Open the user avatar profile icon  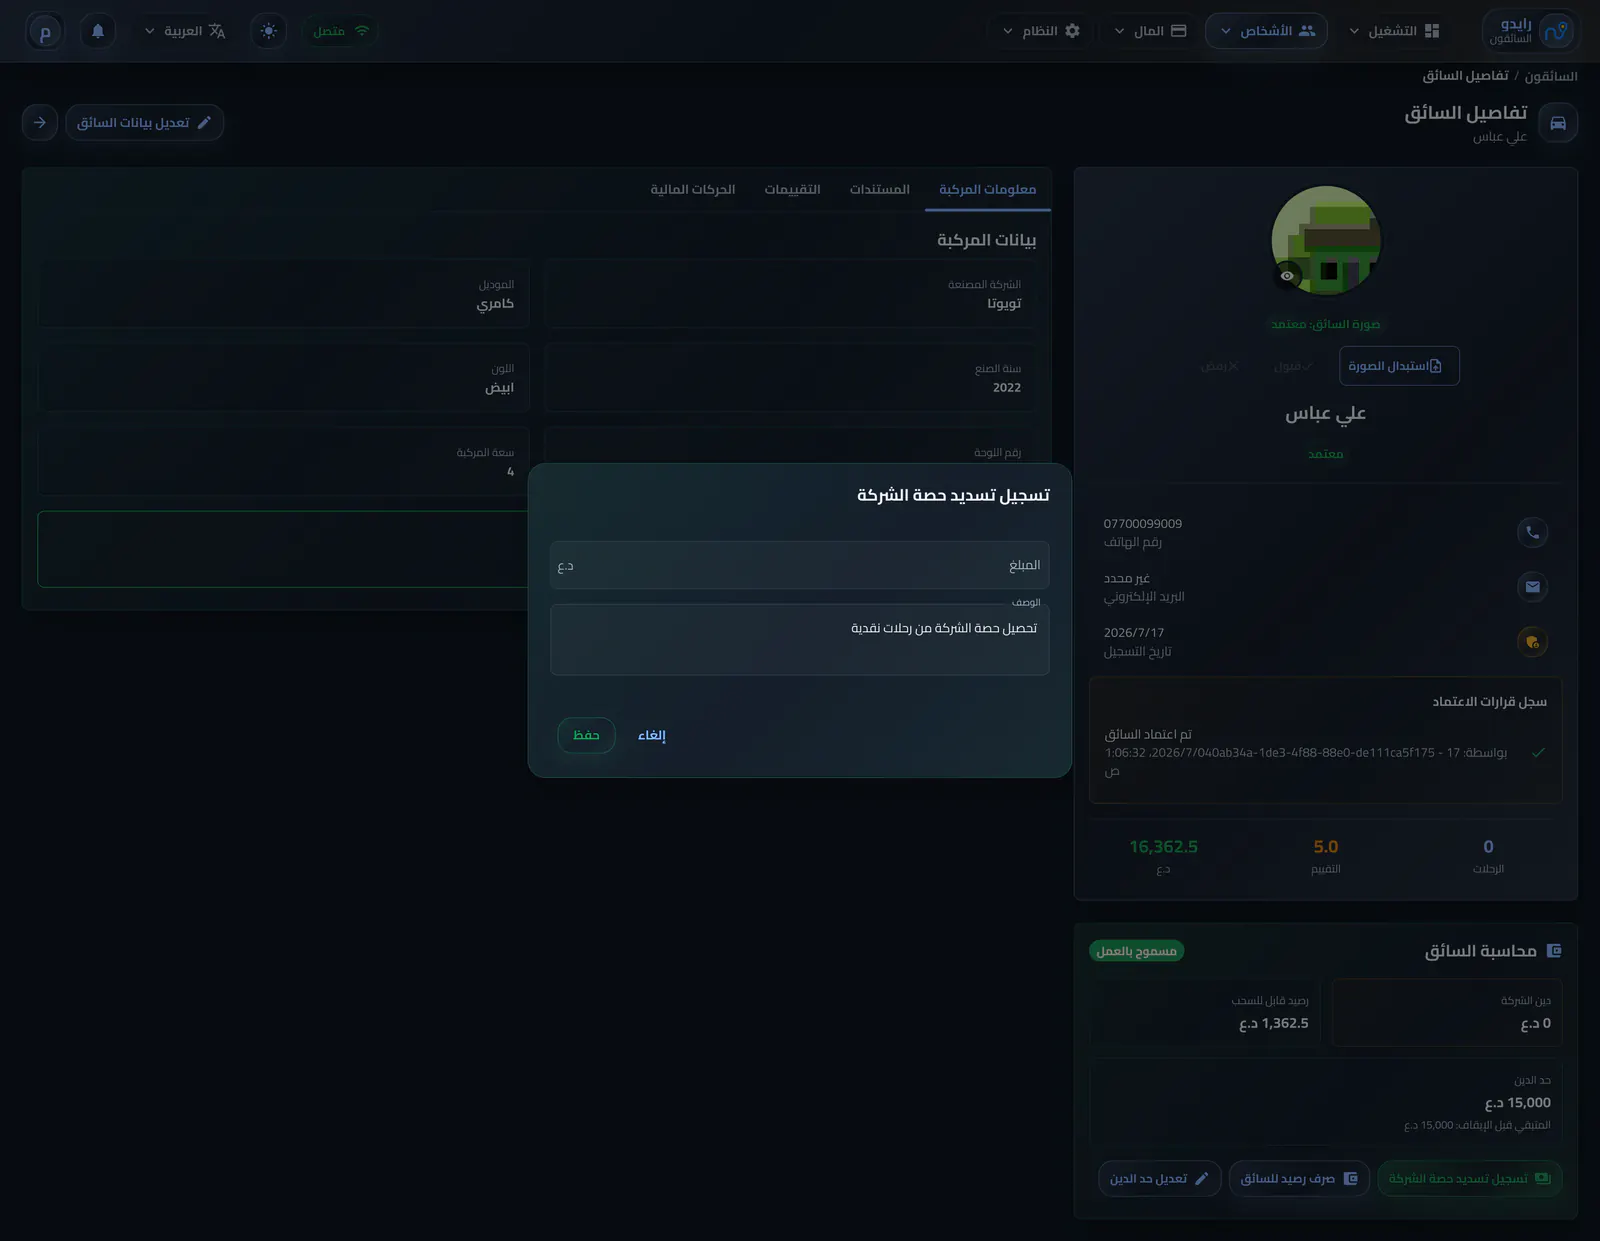45,31
